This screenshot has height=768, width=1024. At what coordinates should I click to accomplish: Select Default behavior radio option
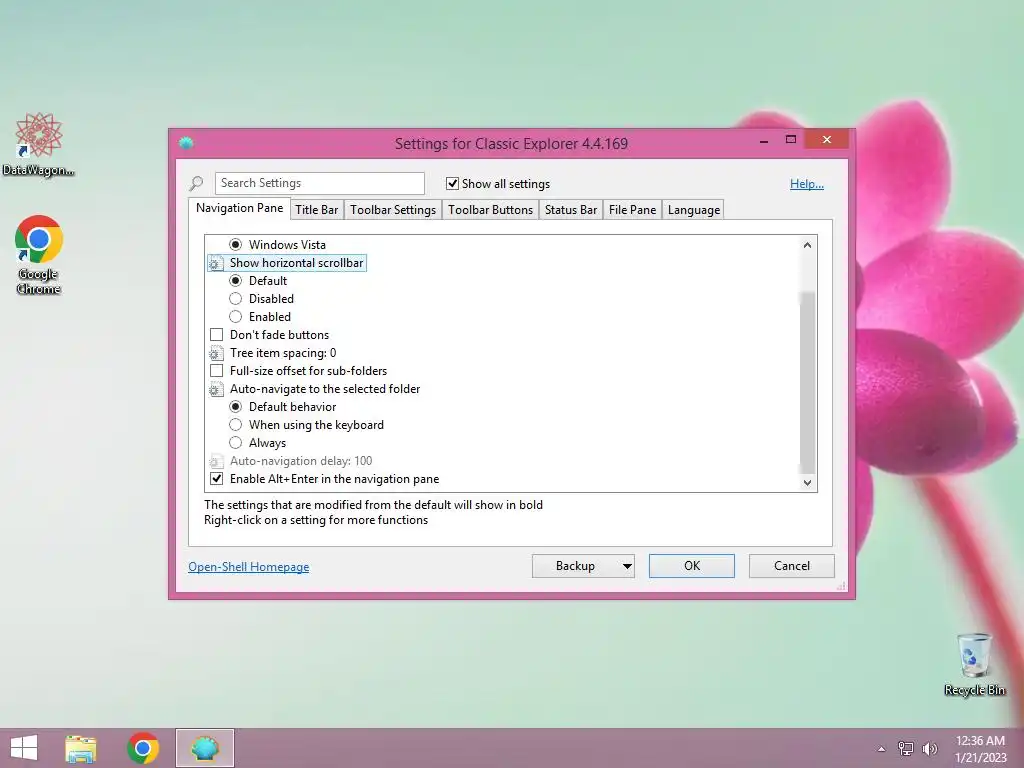click(236, 407)
